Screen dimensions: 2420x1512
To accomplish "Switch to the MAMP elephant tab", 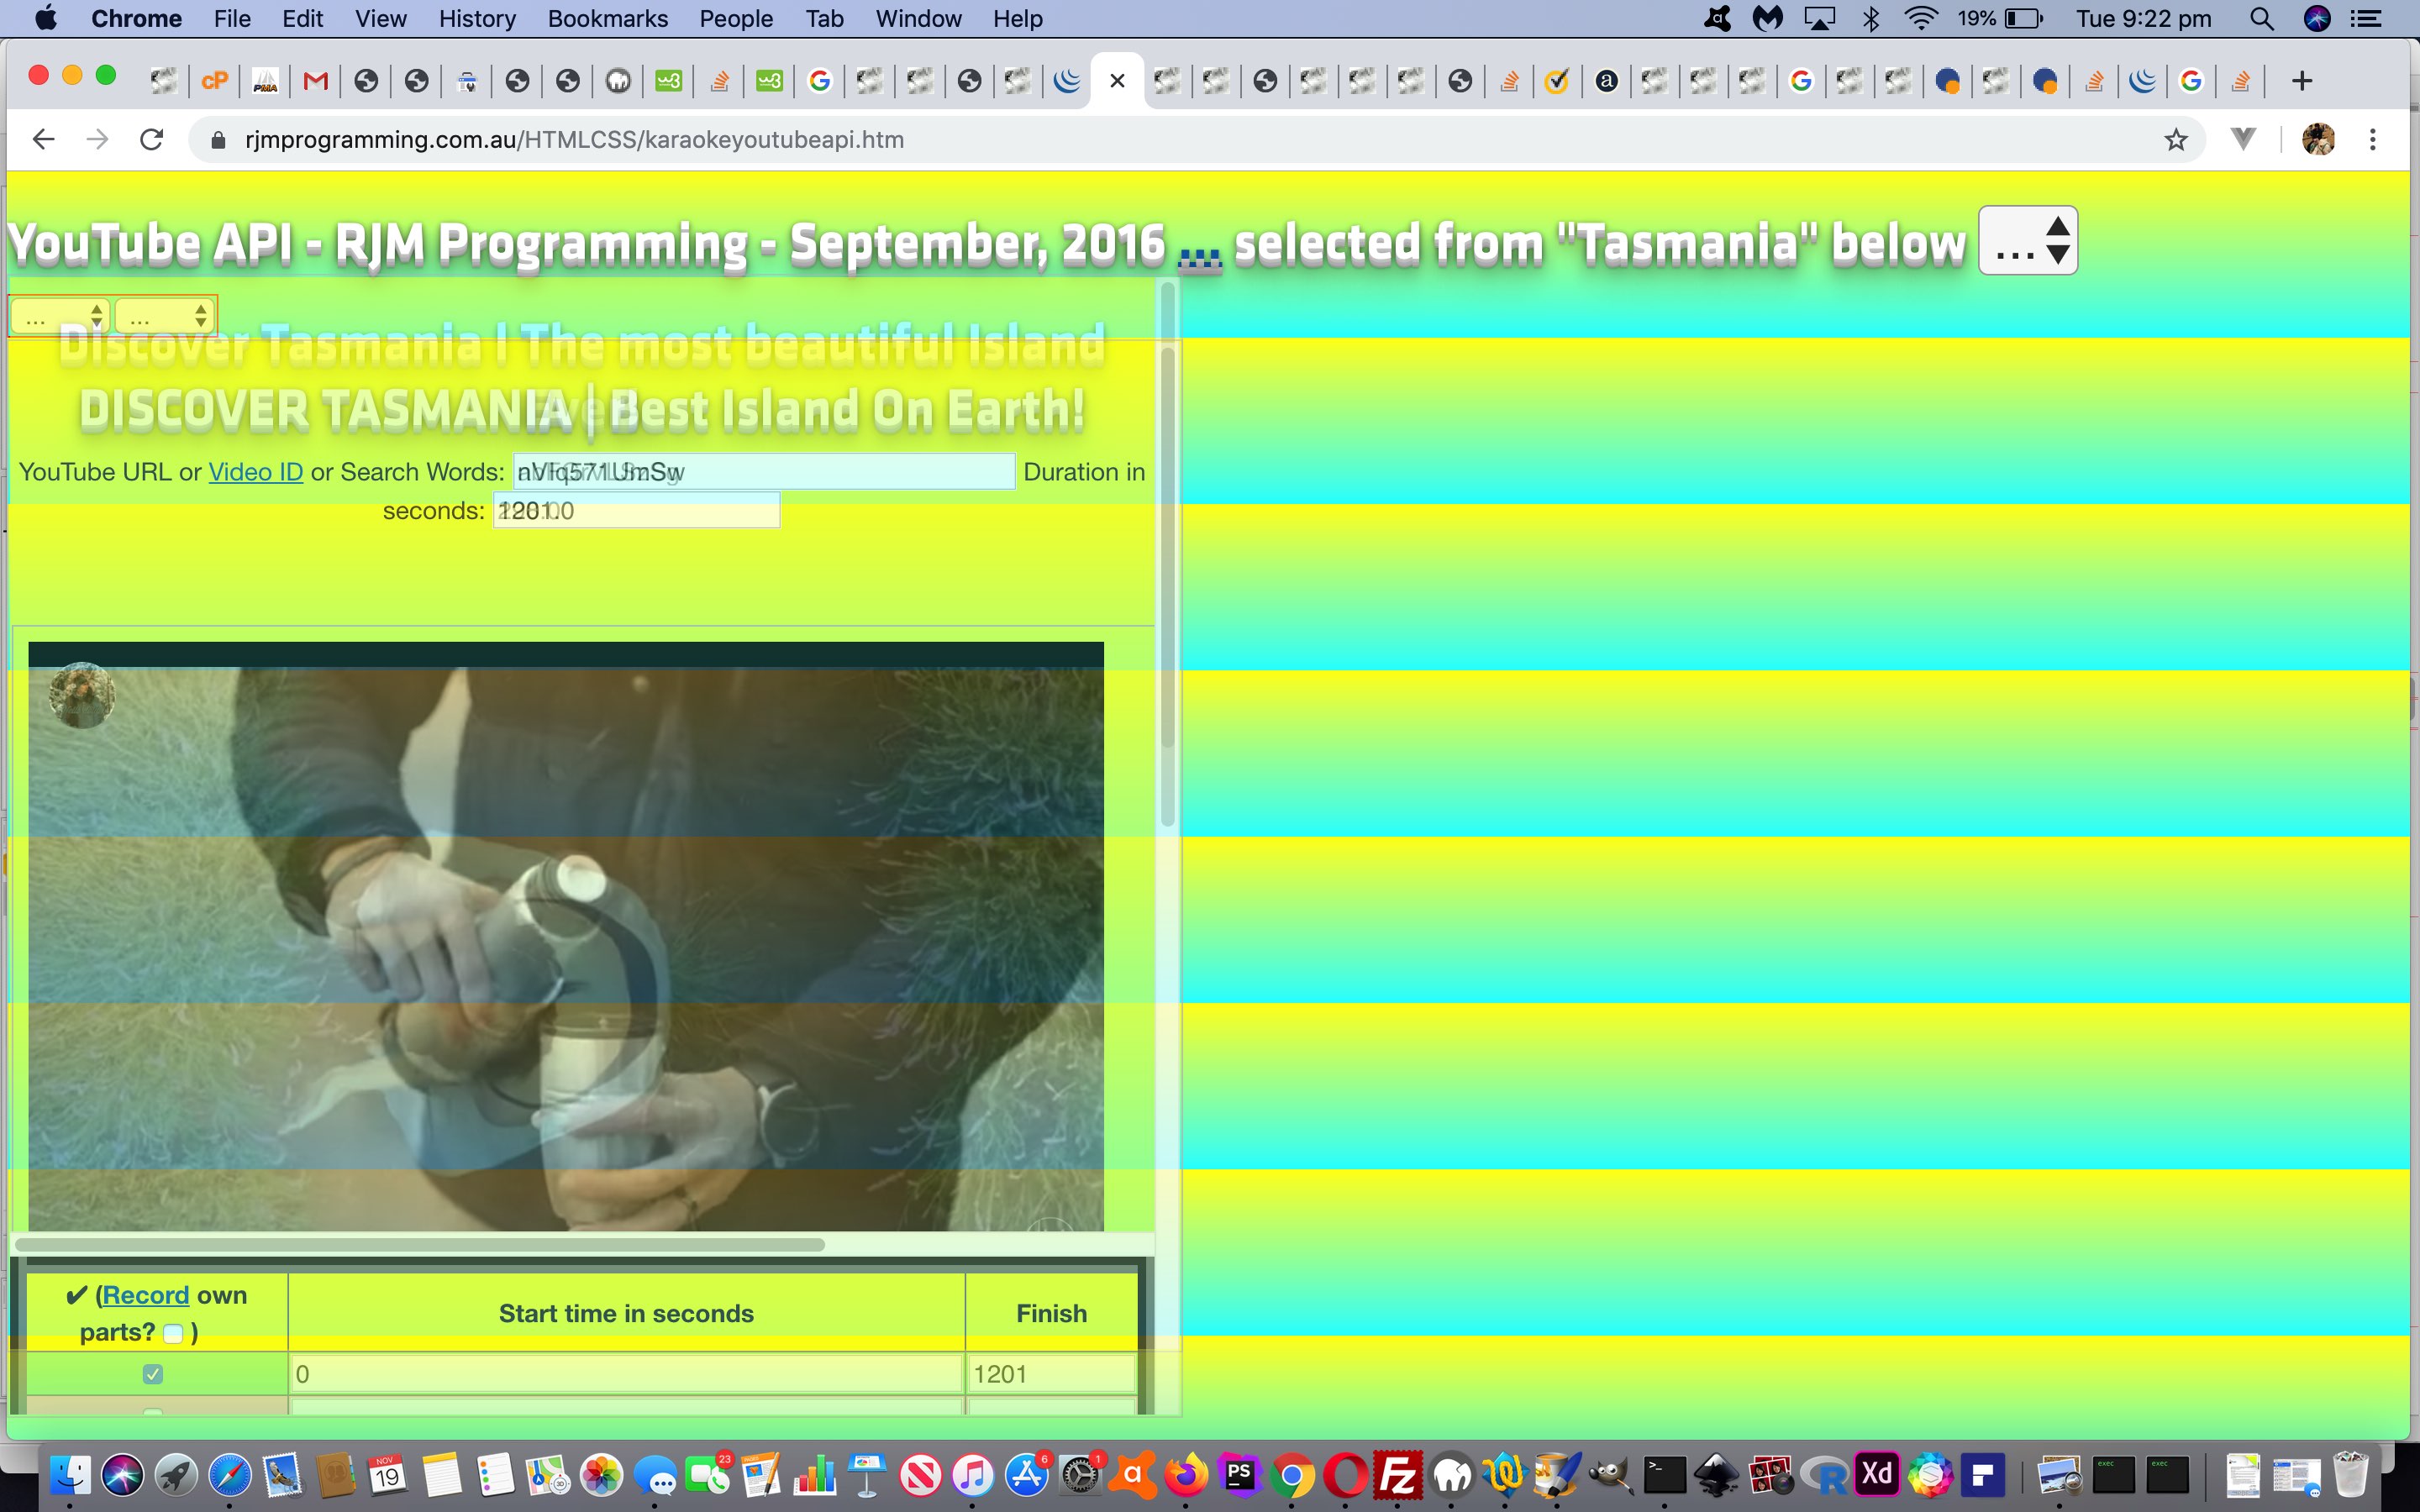I will [618, 81].
